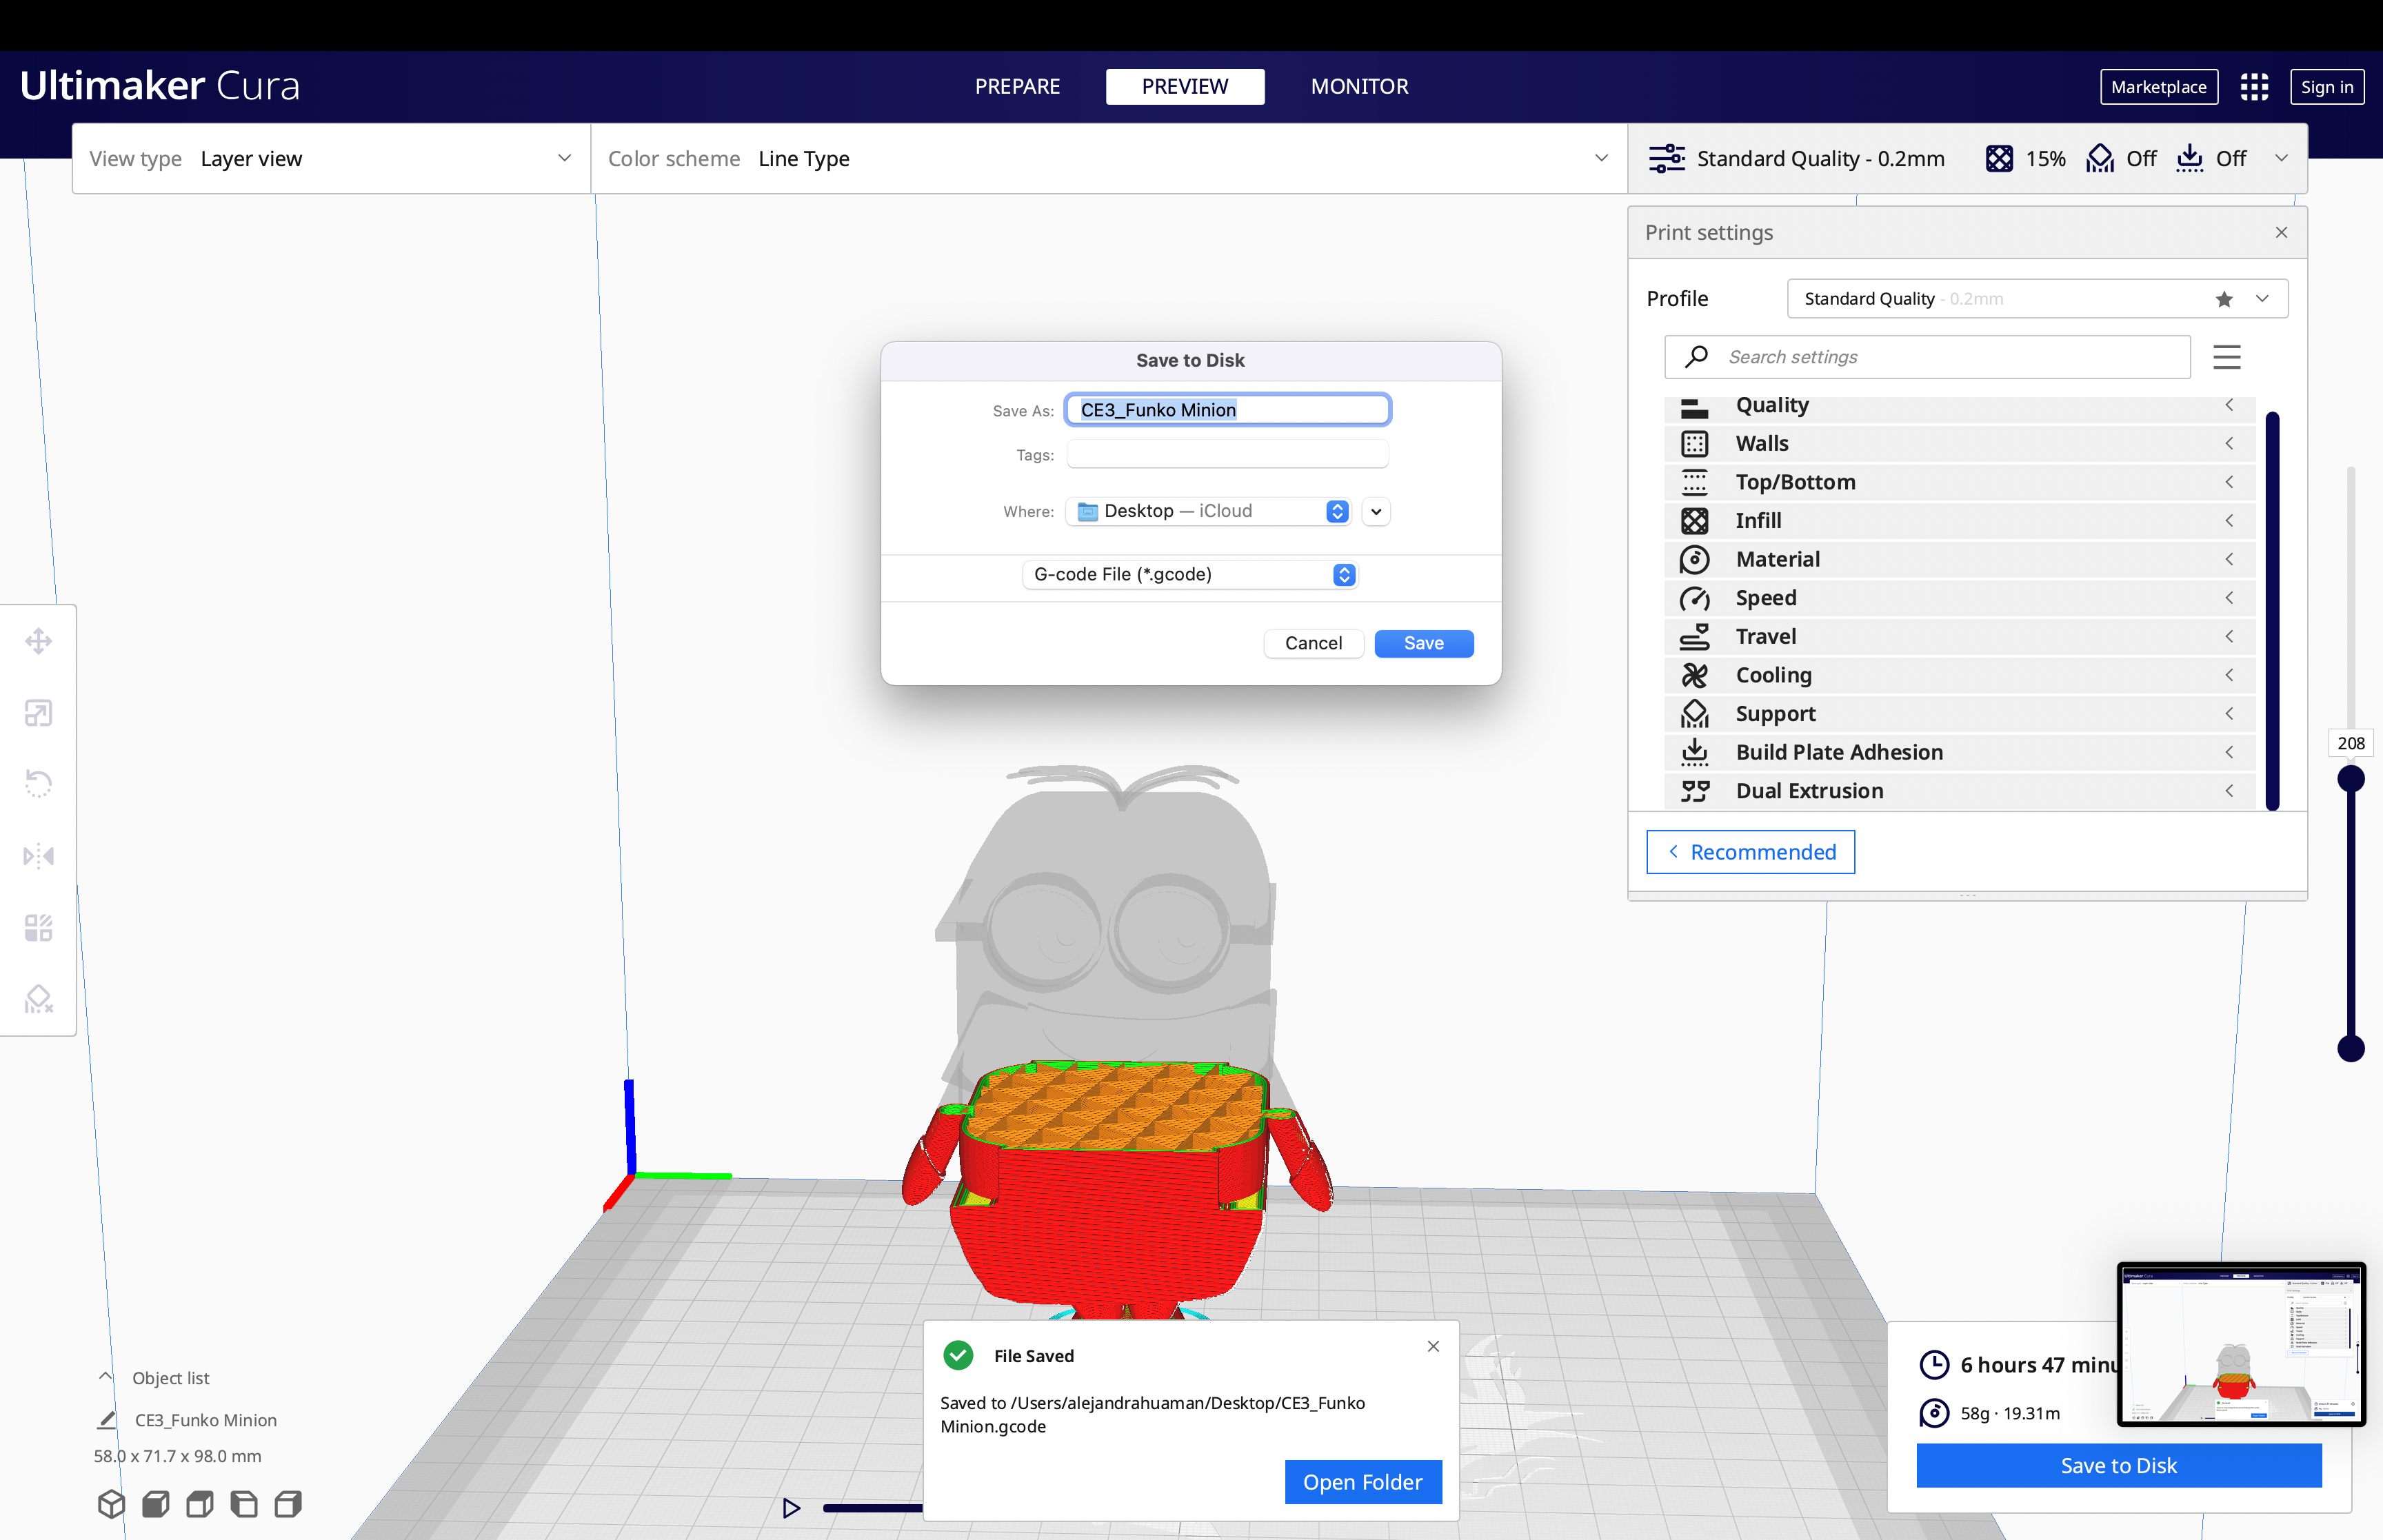Click the material spool usage icon

pyautogui.click(x=1934, y=1413)
